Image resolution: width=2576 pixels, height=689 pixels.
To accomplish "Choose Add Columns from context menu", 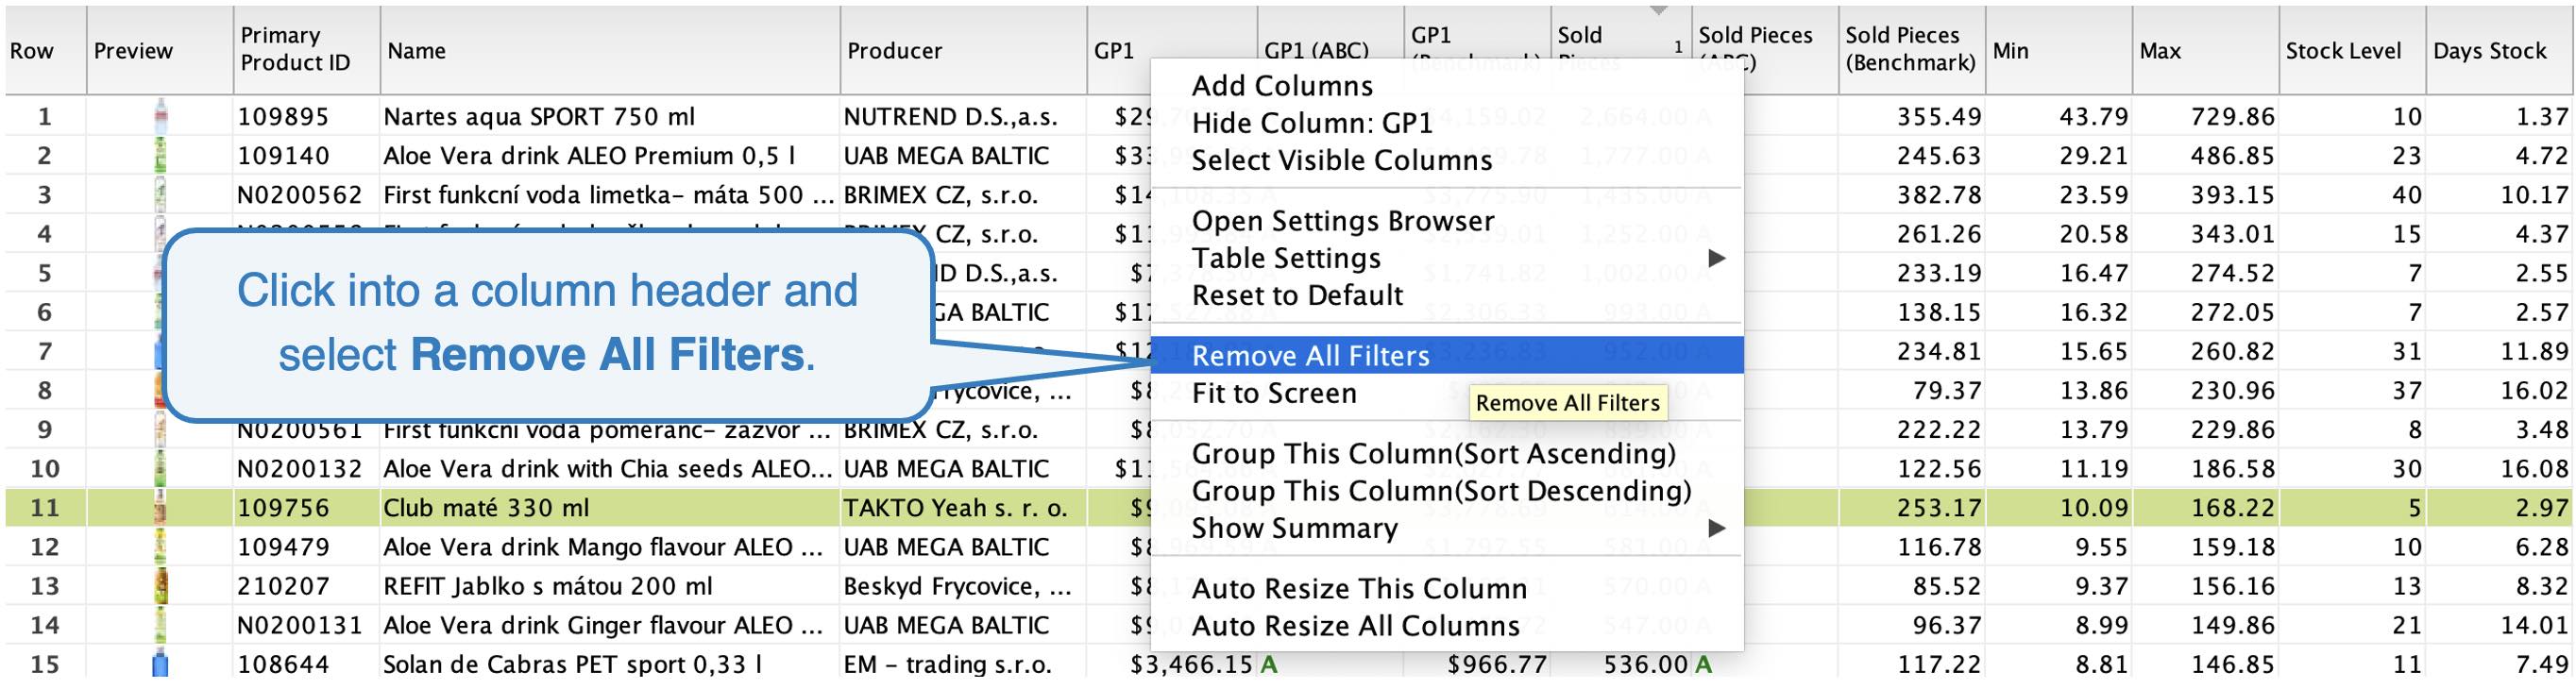I will 1282,86.
